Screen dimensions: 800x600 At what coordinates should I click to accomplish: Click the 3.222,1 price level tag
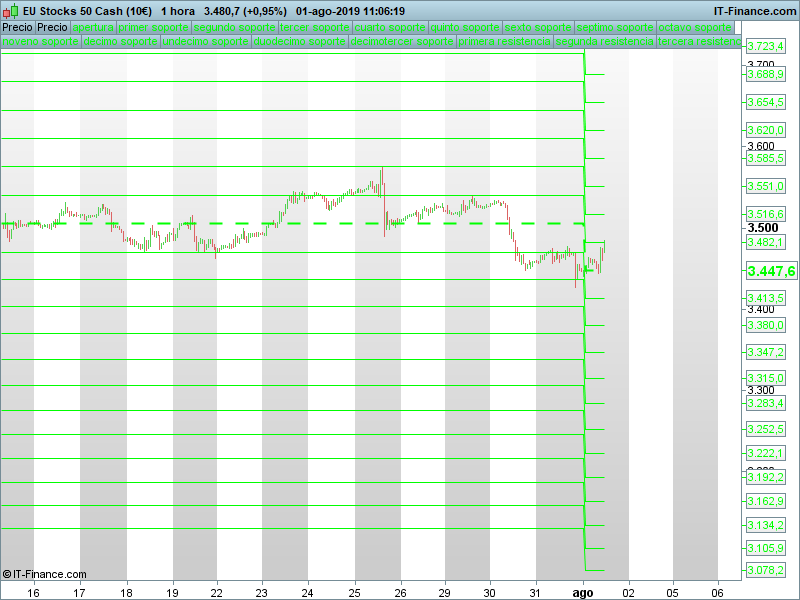[765, 453]
